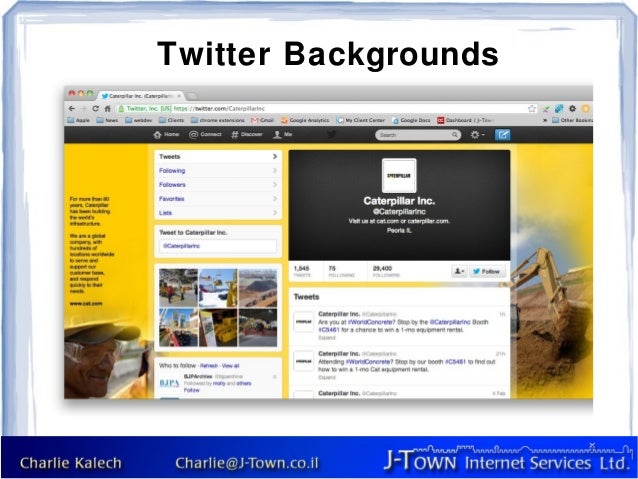Click the Tweet to Caterpillar Inc. text box
The image size is (638, 479).
218,246
